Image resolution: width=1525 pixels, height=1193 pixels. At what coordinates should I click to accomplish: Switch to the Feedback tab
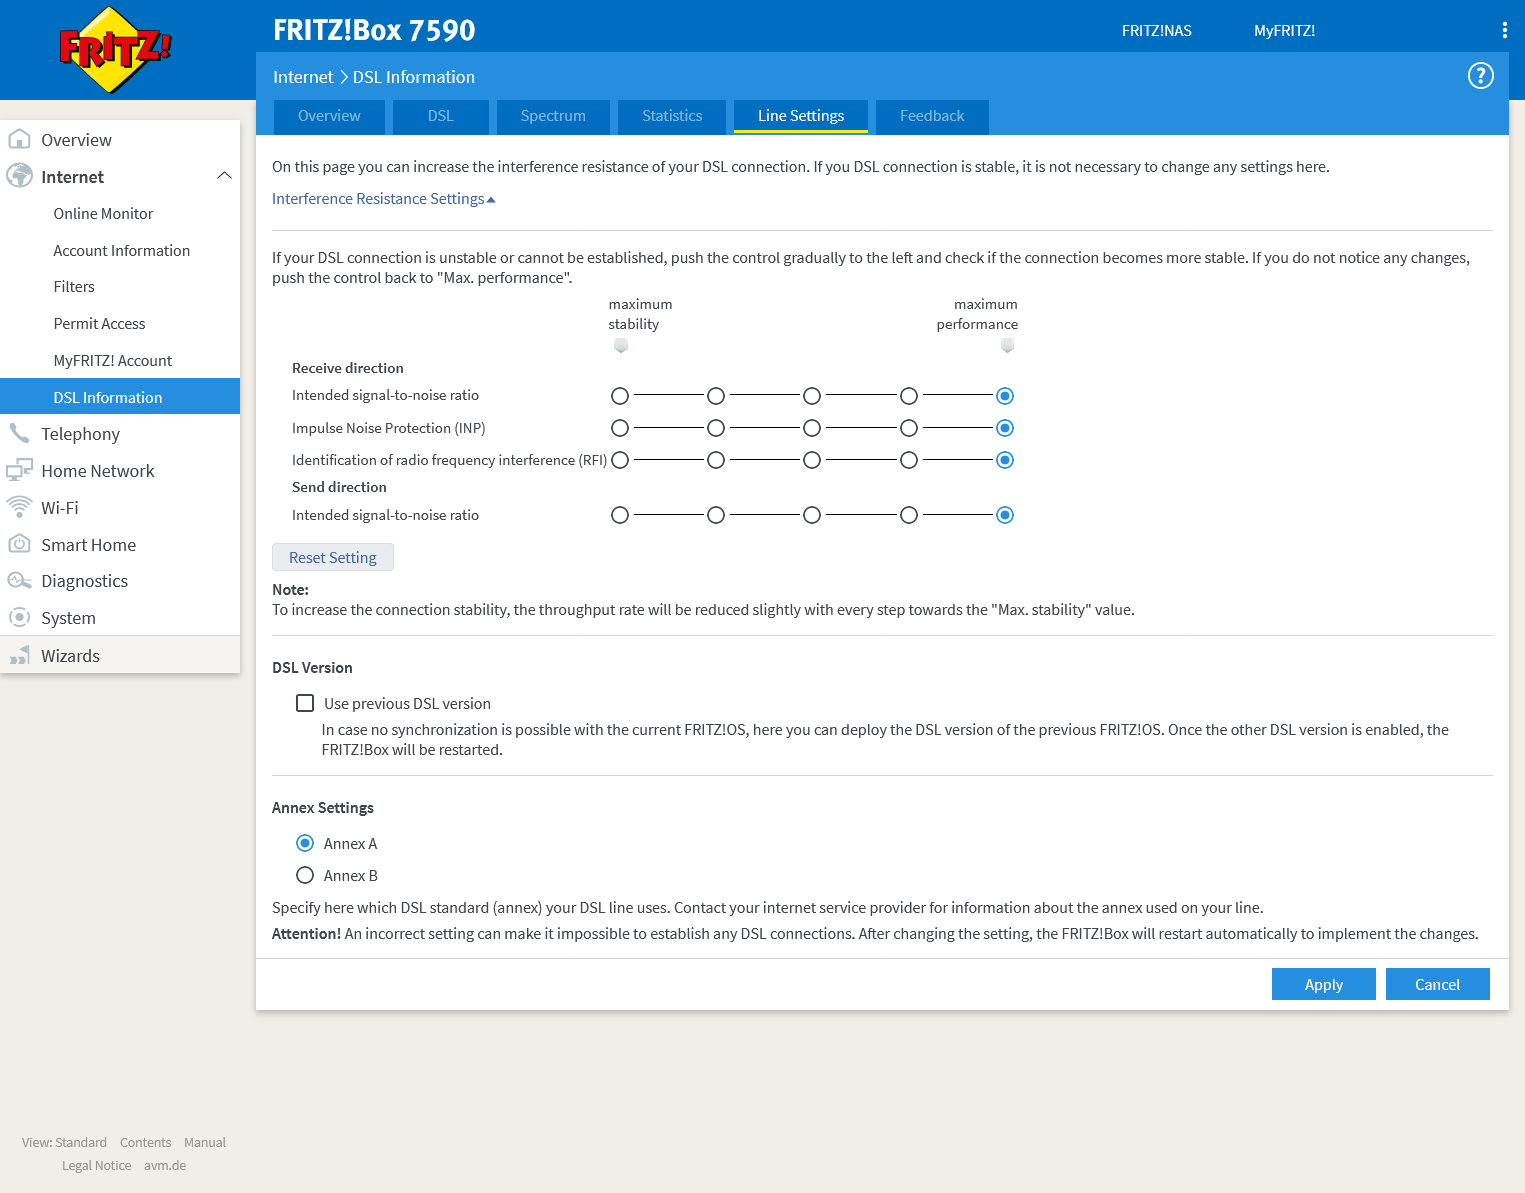coord(932,116)
